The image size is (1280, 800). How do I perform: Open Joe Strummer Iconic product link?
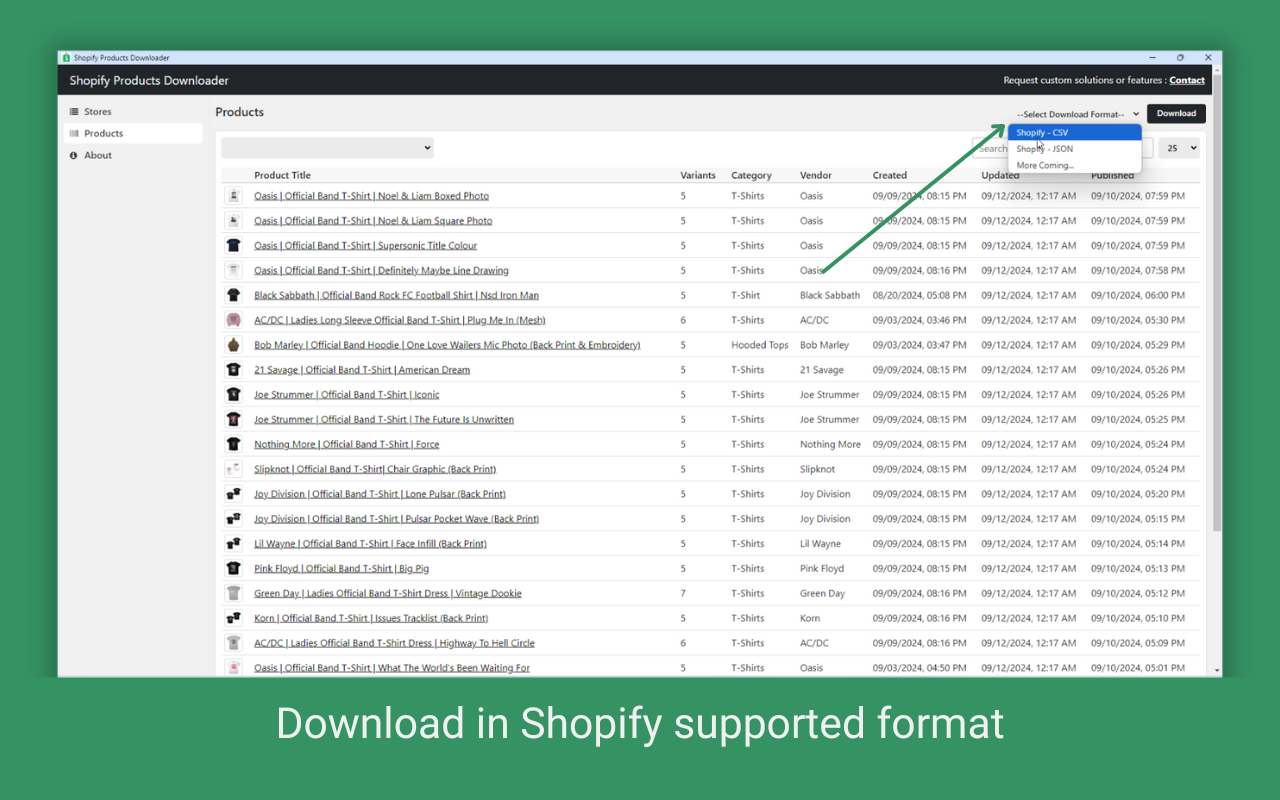pos(346,395)
